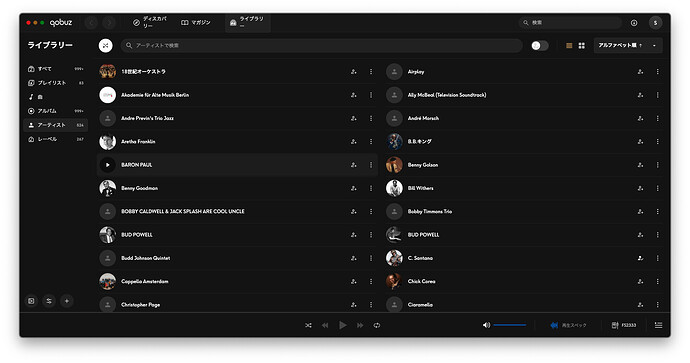Click the qobuz logo
Image resolution: width=690 pixels, height=363 pixels.
point(61,22)
